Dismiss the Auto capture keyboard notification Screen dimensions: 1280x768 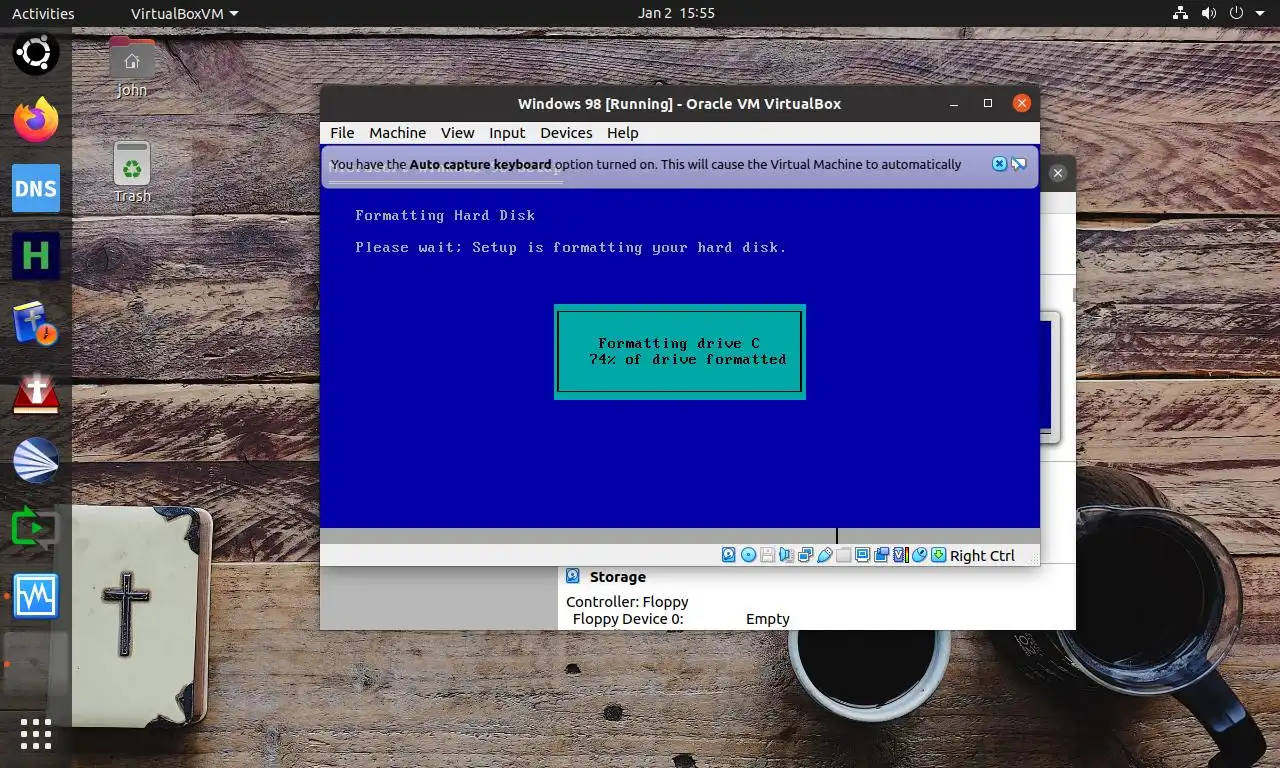tap(999, 164)
